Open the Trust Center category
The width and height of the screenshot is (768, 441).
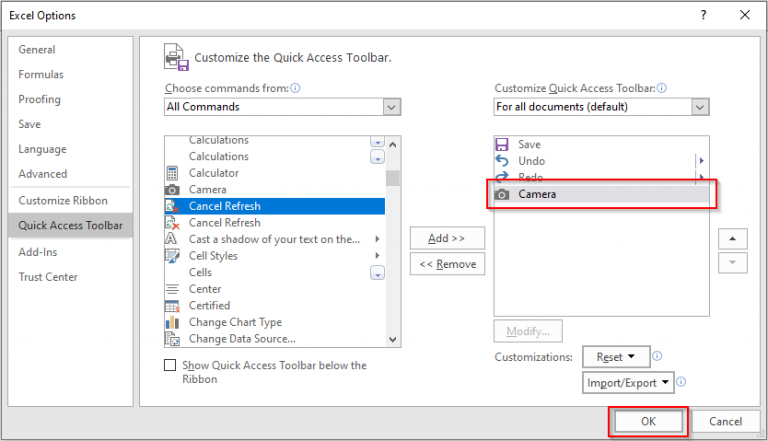pyautogui.click(x=48, y=277)
